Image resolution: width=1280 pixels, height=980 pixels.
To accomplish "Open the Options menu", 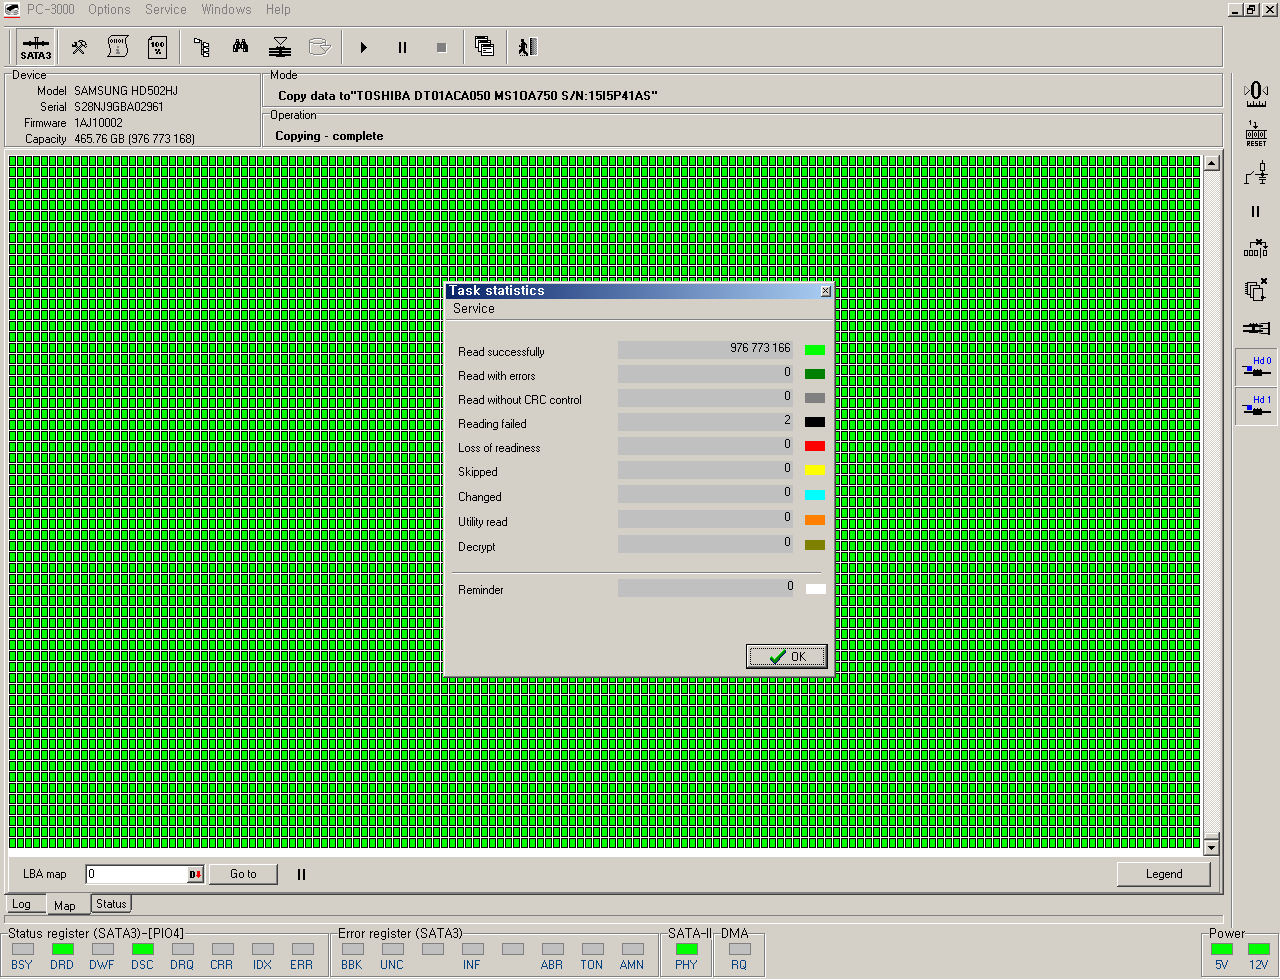I will click(109, 9).
